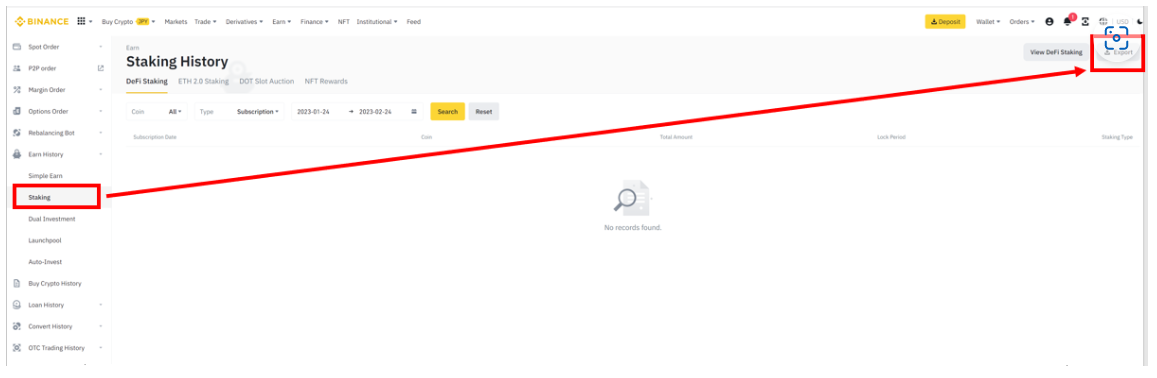Switch to the ETH 2.0 Staking tab
Viewport: 1157px width, 378px height.
point(204,81)
